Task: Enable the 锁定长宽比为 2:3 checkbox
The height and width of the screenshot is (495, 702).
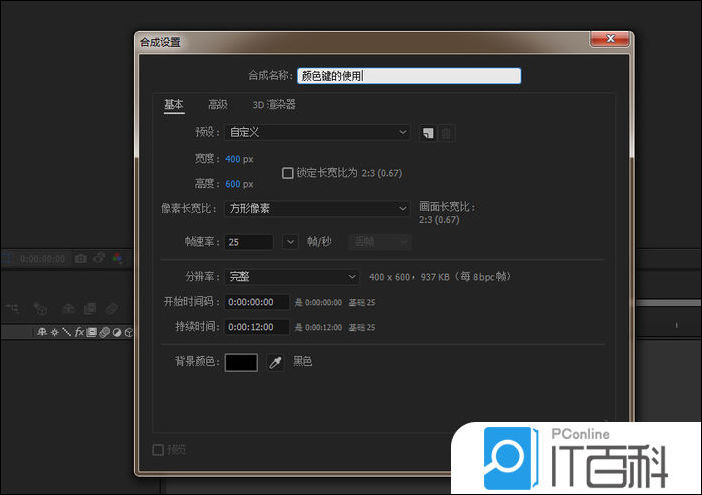Action: (x=287, y=173)
